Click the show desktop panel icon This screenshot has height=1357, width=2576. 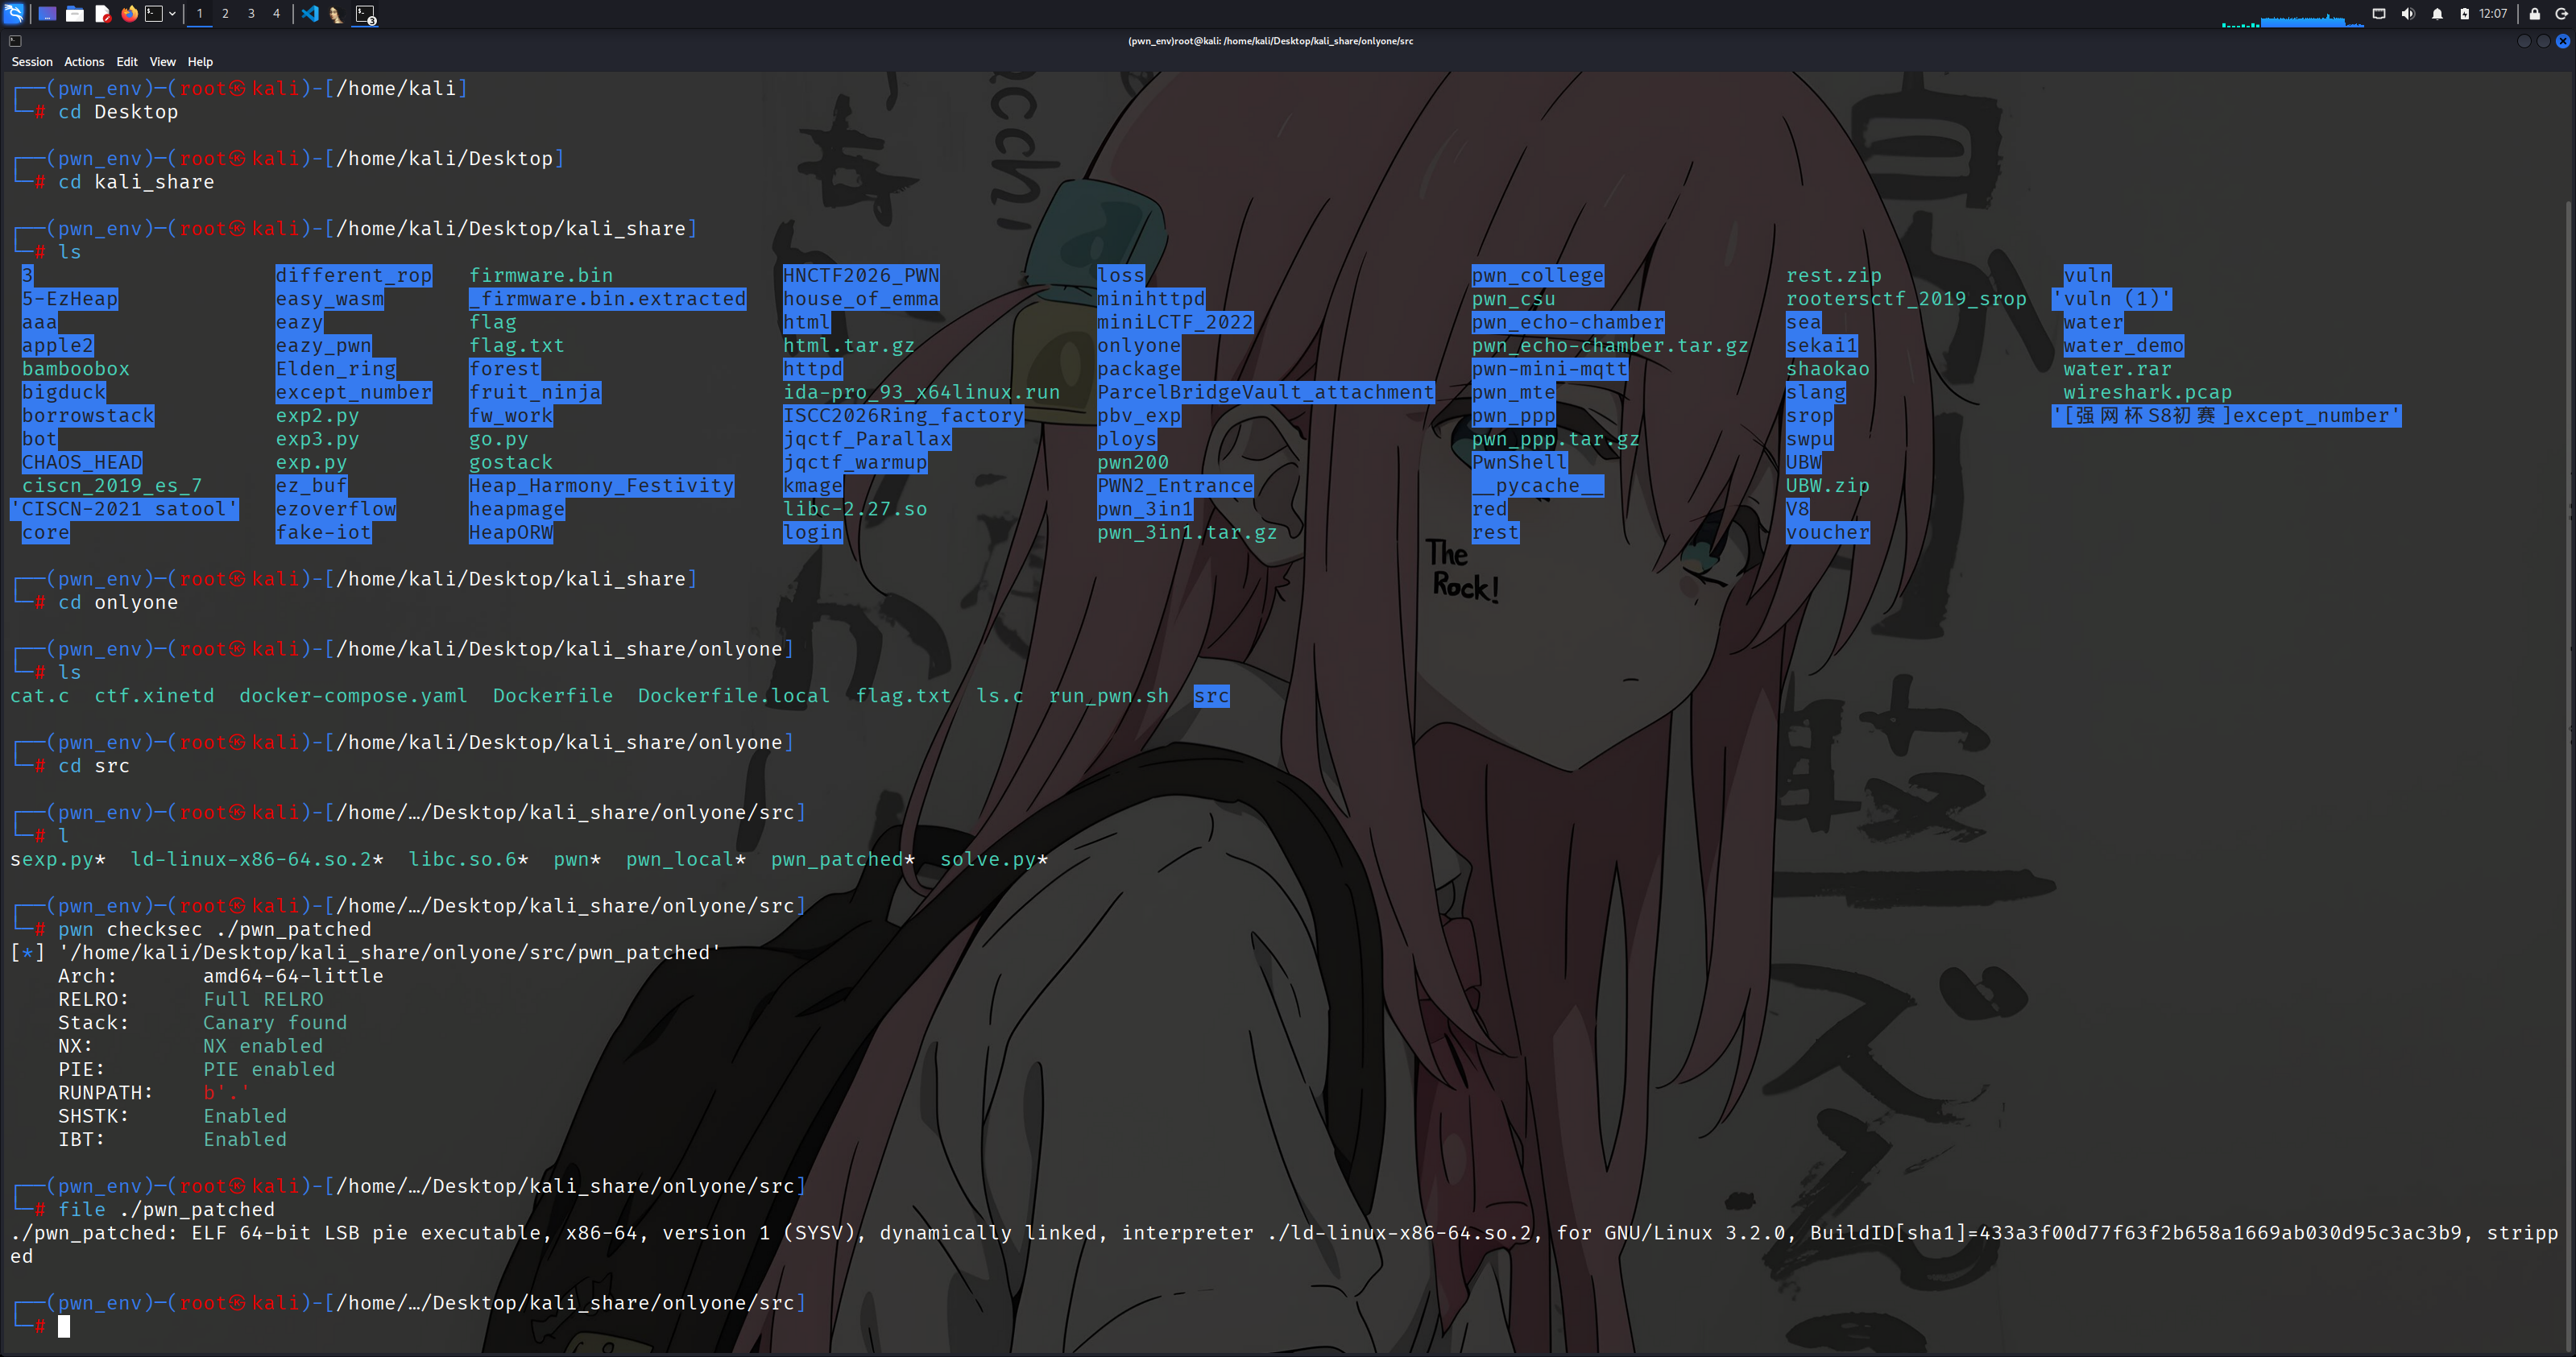click(46, 14)
